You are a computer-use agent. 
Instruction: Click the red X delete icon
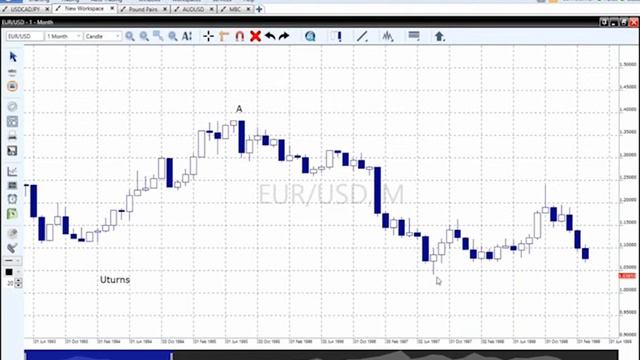(255, 36)
